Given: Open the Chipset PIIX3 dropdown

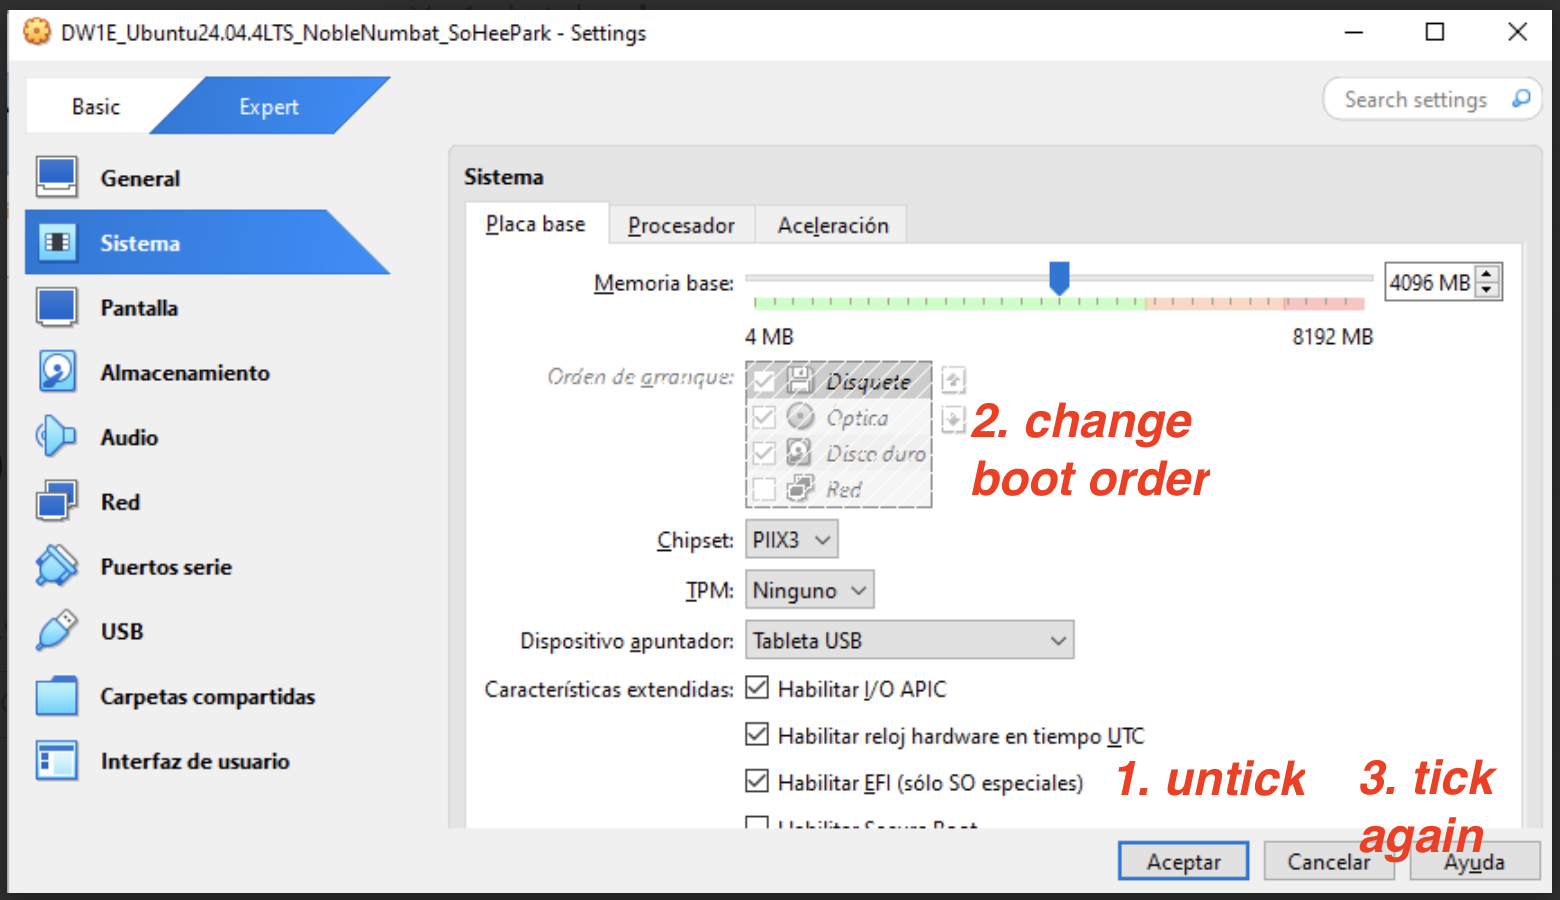Looking at the screenshot, I should 791,540.
